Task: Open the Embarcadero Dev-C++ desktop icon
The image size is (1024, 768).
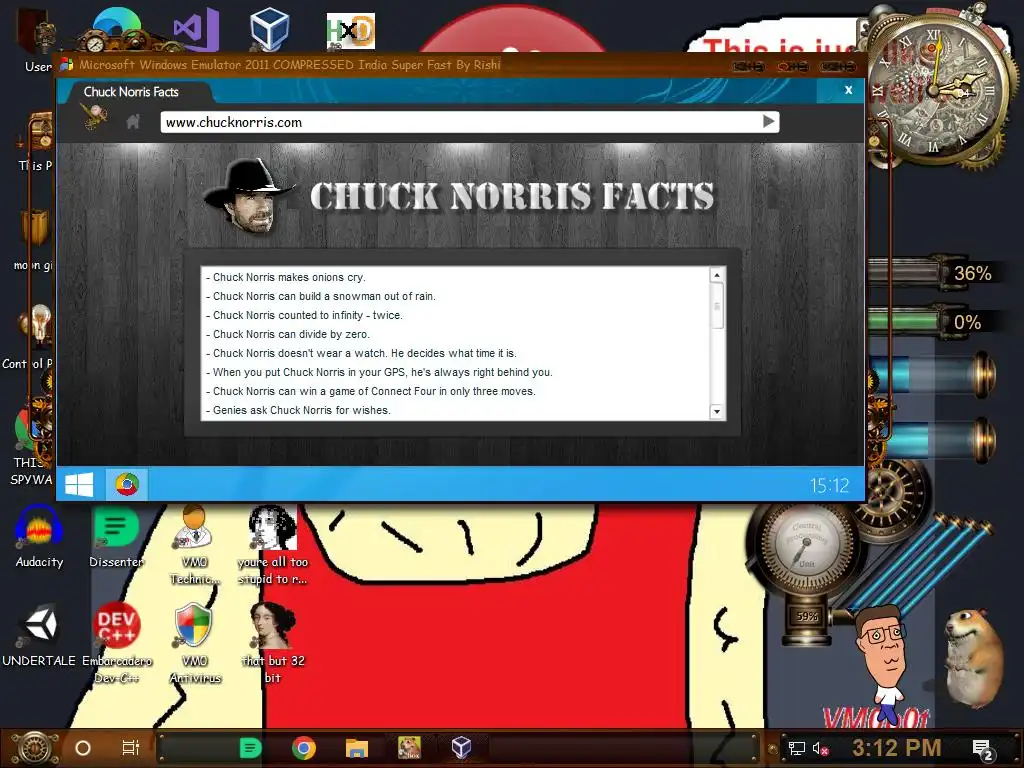Action: [x=117, y=643]
